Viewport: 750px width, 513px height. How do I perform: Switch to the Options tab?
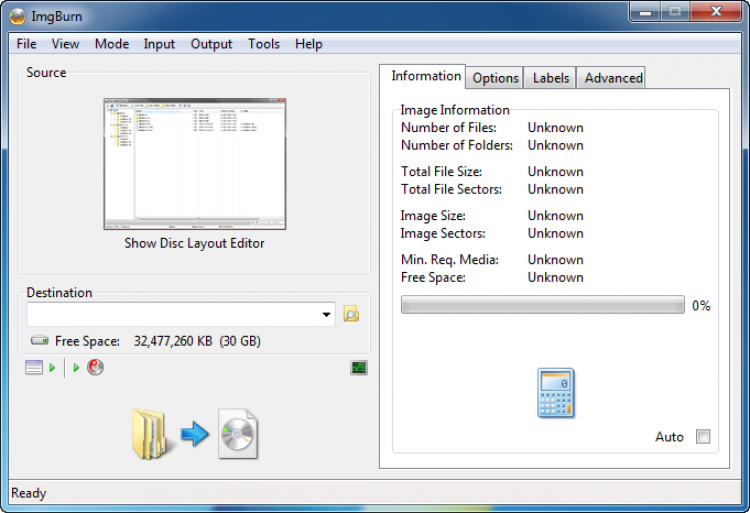point(496,78)
